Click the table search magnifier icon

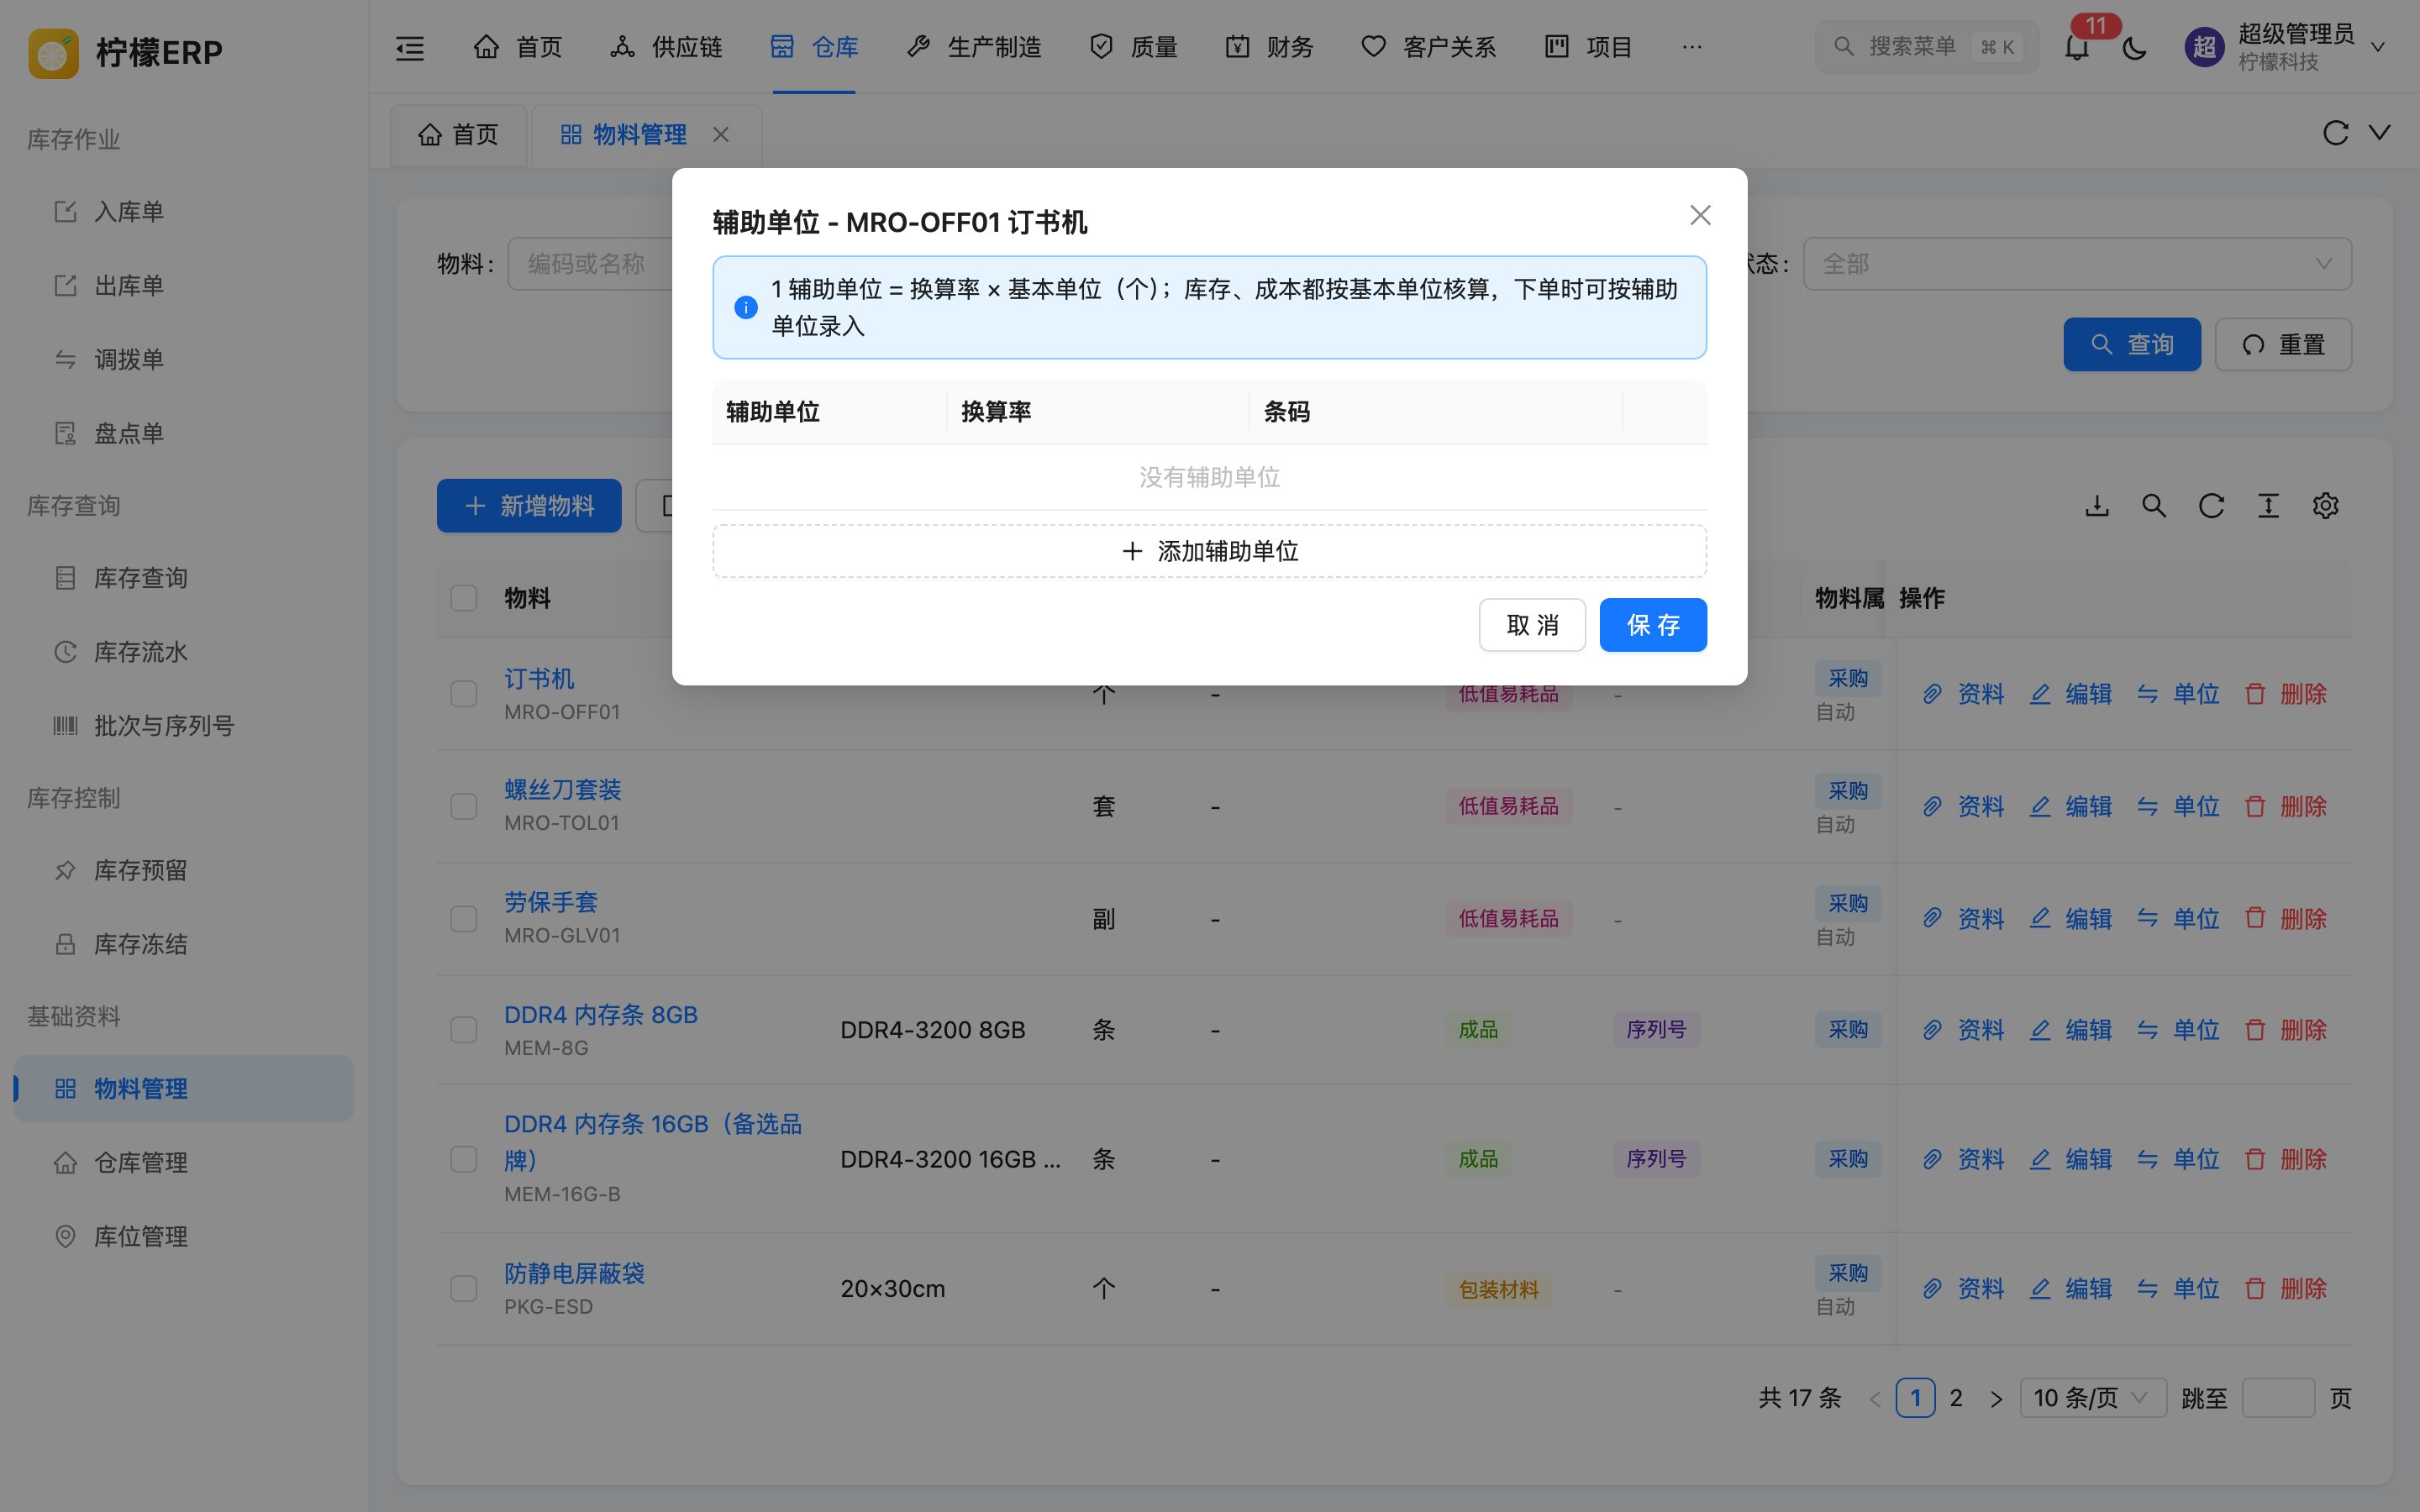2154,506
